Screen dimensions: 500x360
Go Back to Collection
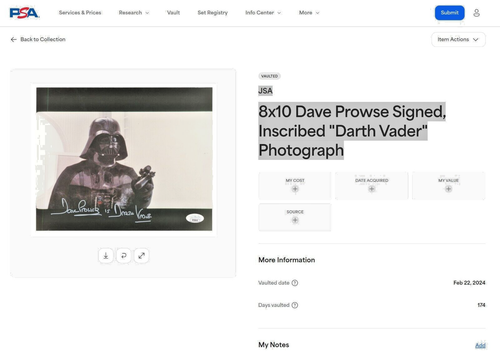(38, 39)
